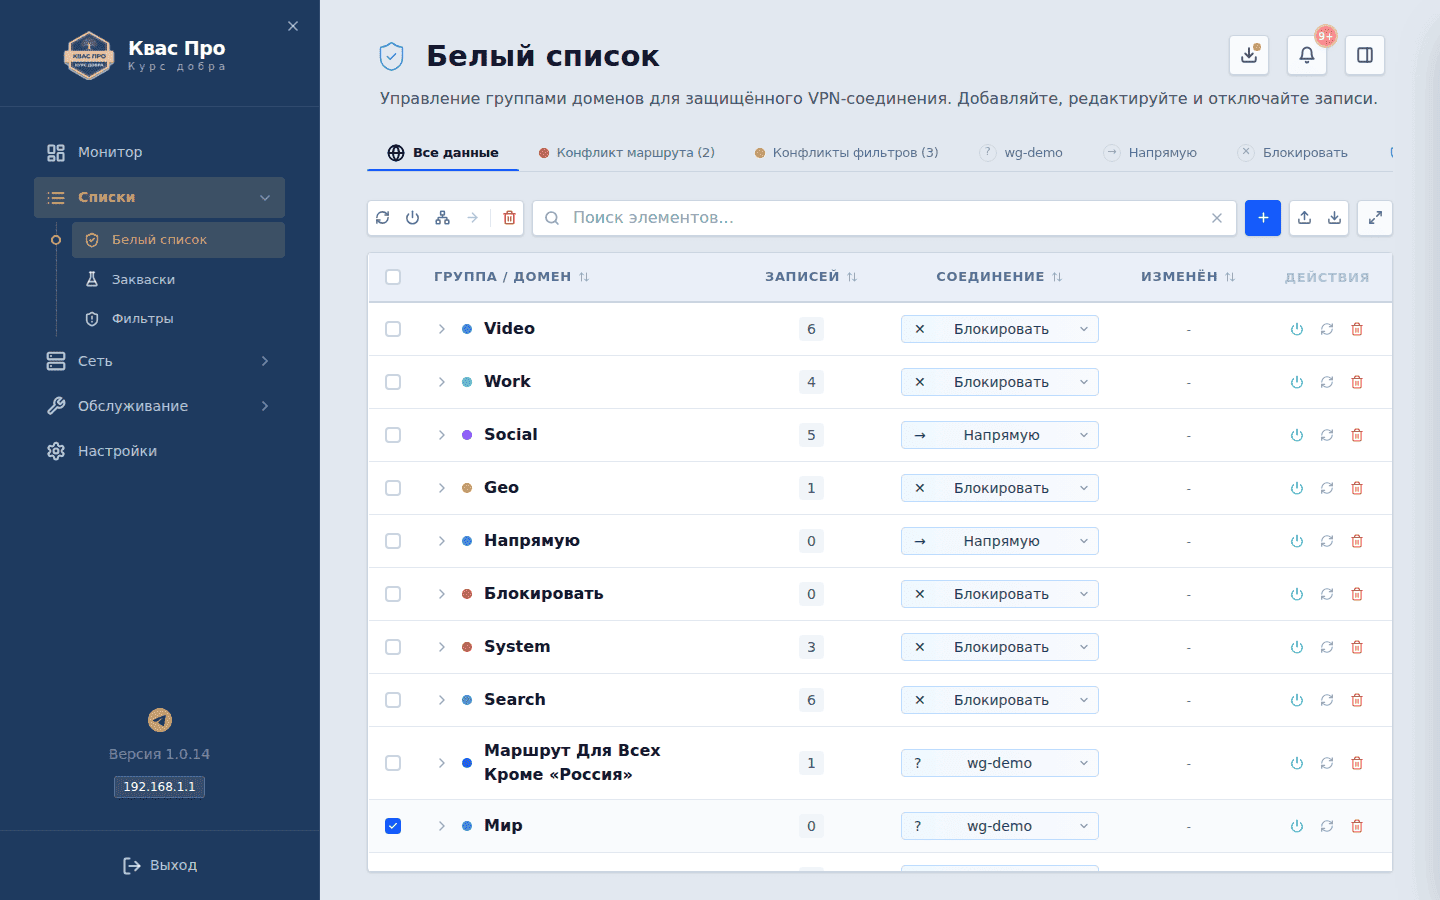The width and height of the screenshot is (1440, 900).
Task: Click the red trash icon in toolbar
Action: (509, 218)
